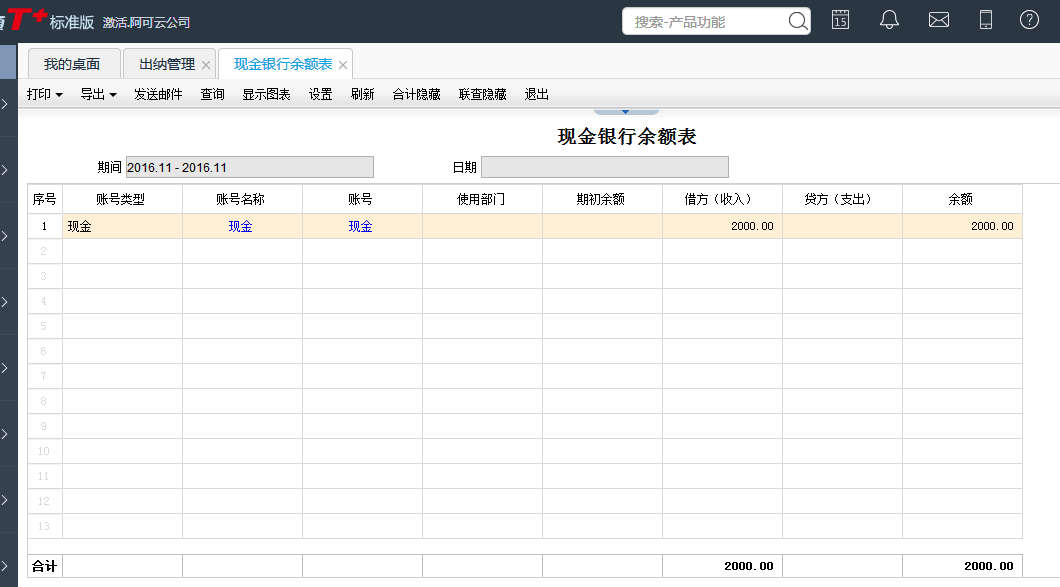This screenshot has width=1060, height=587.
Task: Open the help question mark icon
Action: tap(1029, 20)
